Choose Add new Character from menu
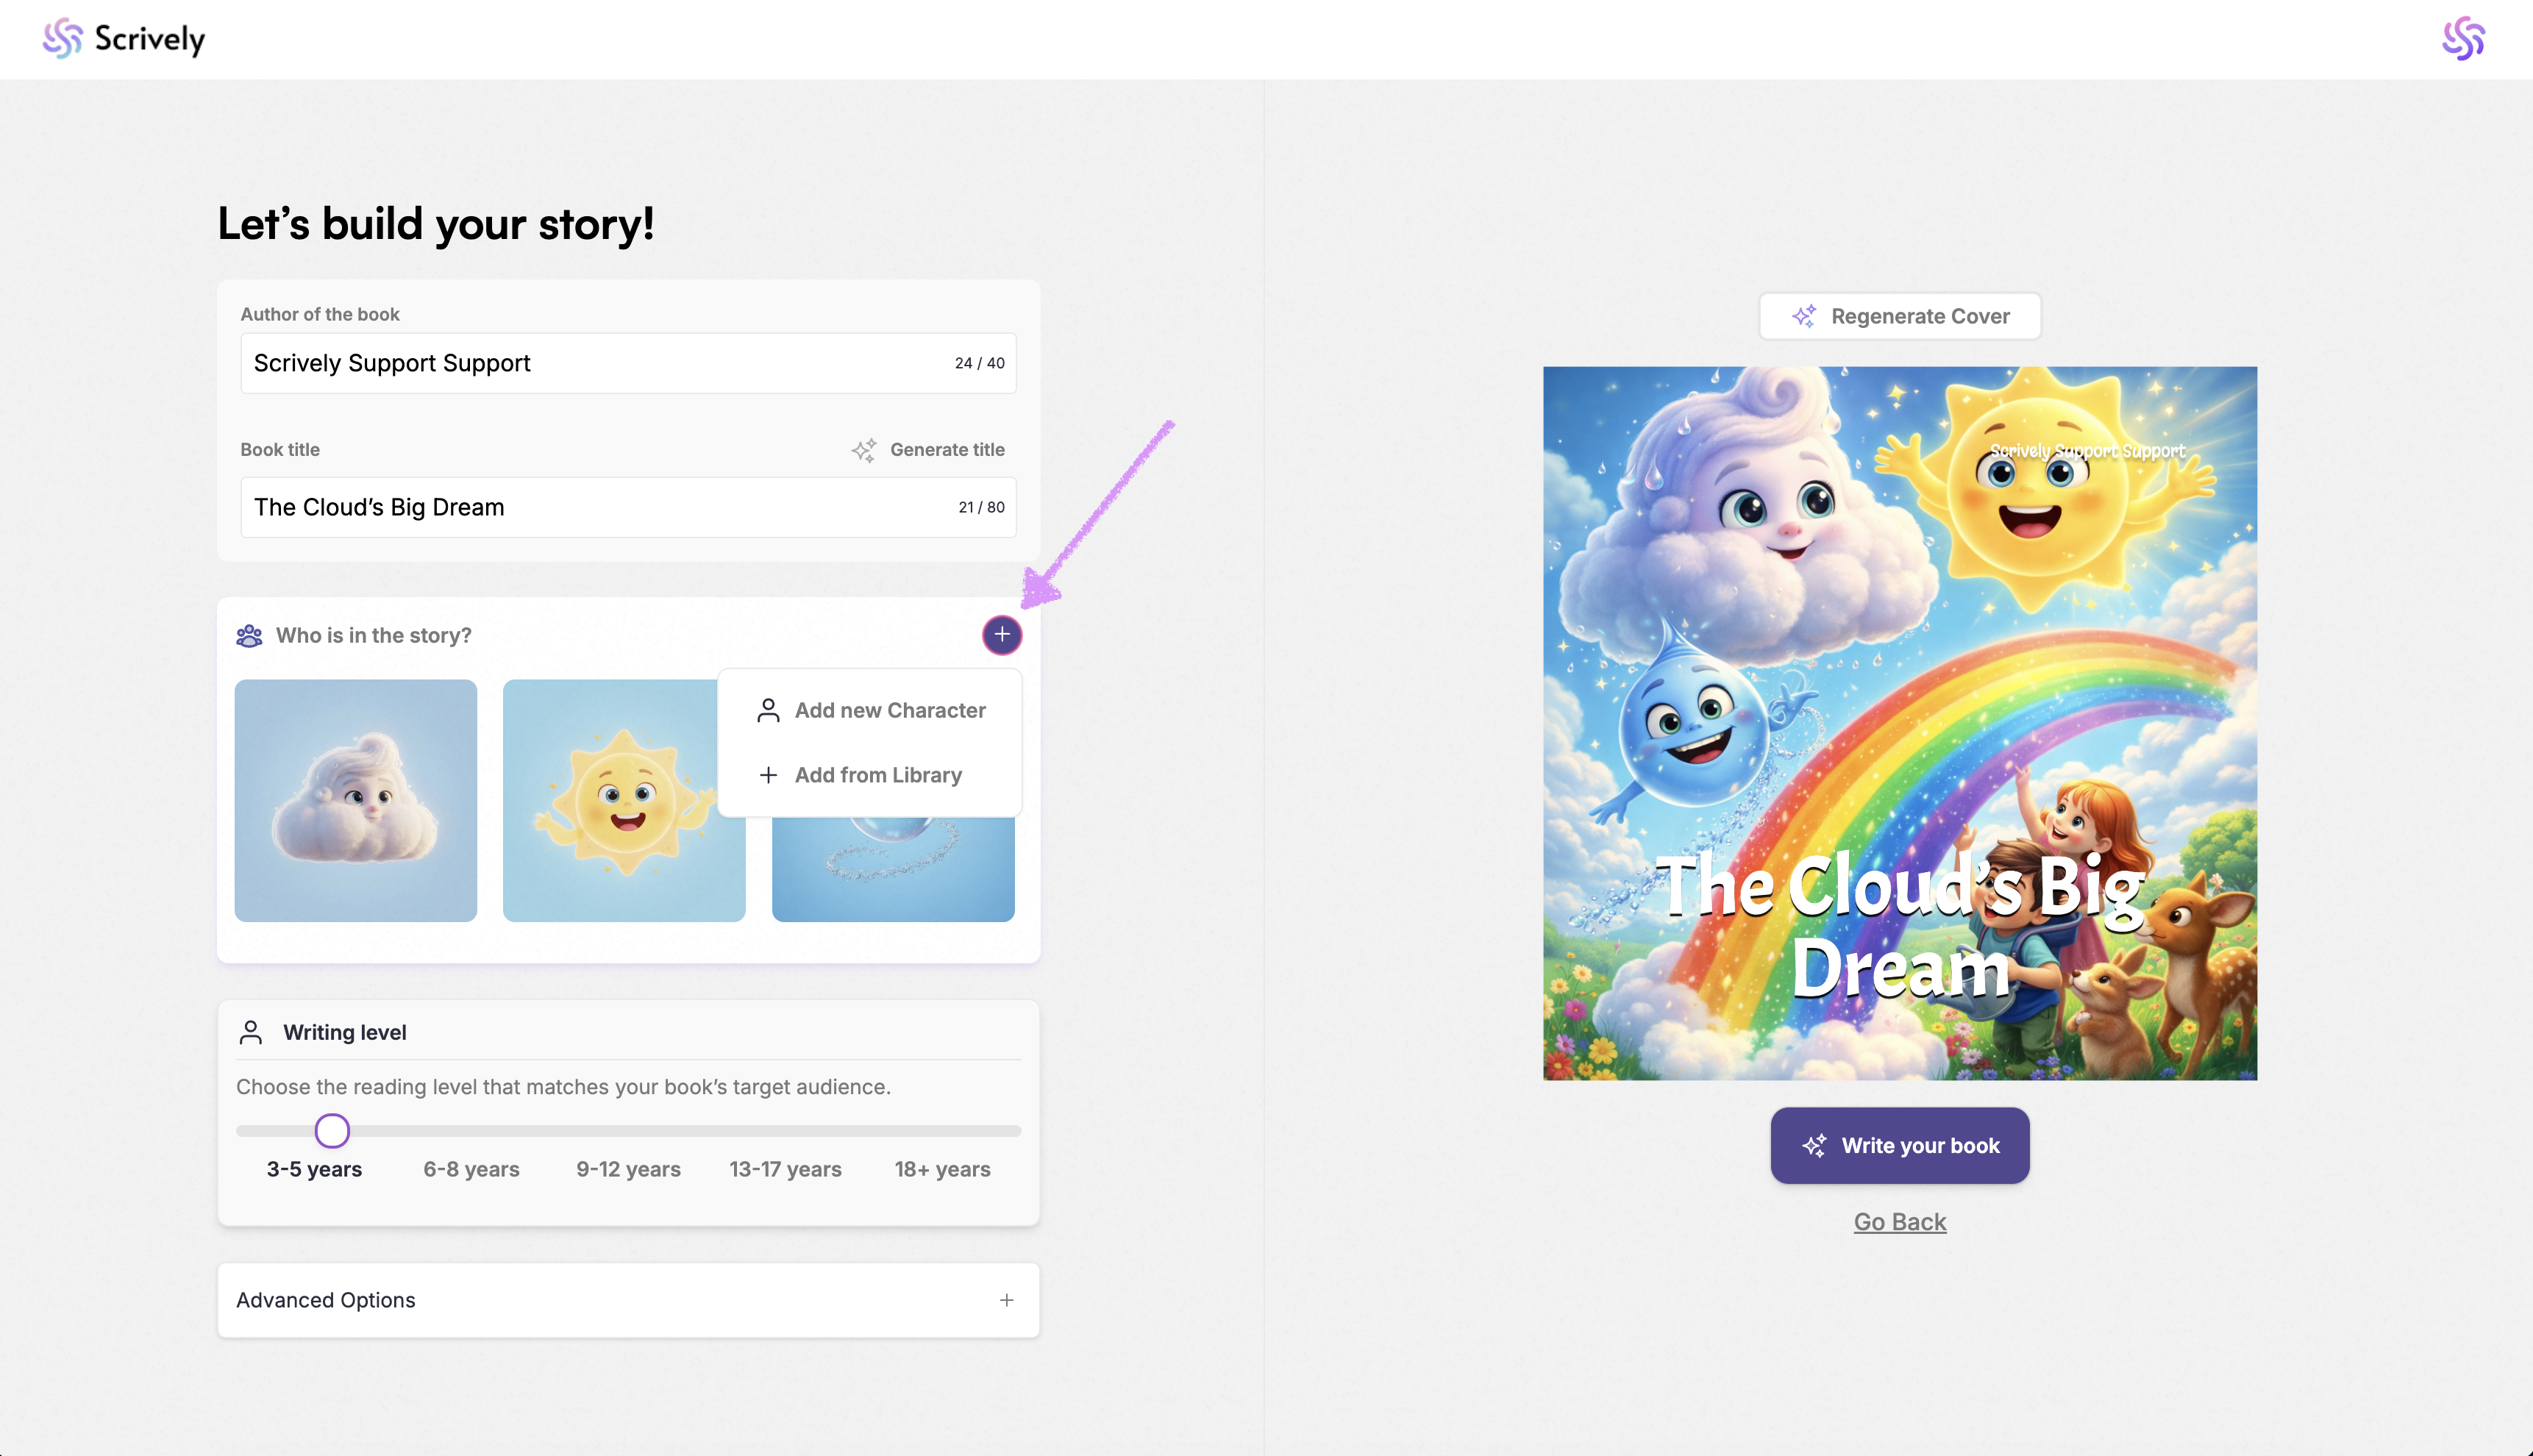This screenshot has width=2533, height=1456. tap(889, 710)
